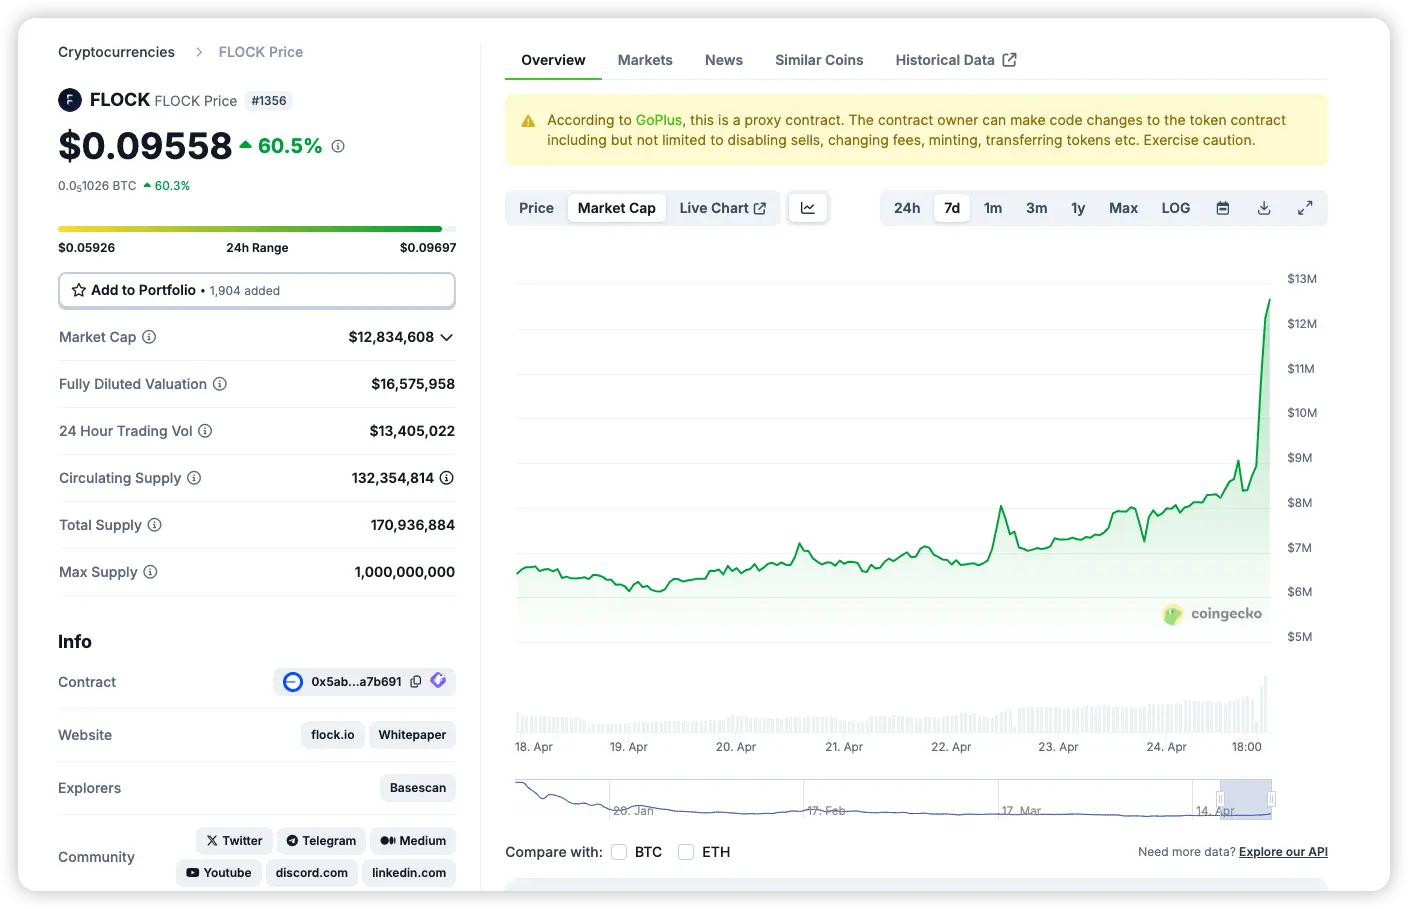
Task: Open the contract address chain selector
Action: [293, 682]
